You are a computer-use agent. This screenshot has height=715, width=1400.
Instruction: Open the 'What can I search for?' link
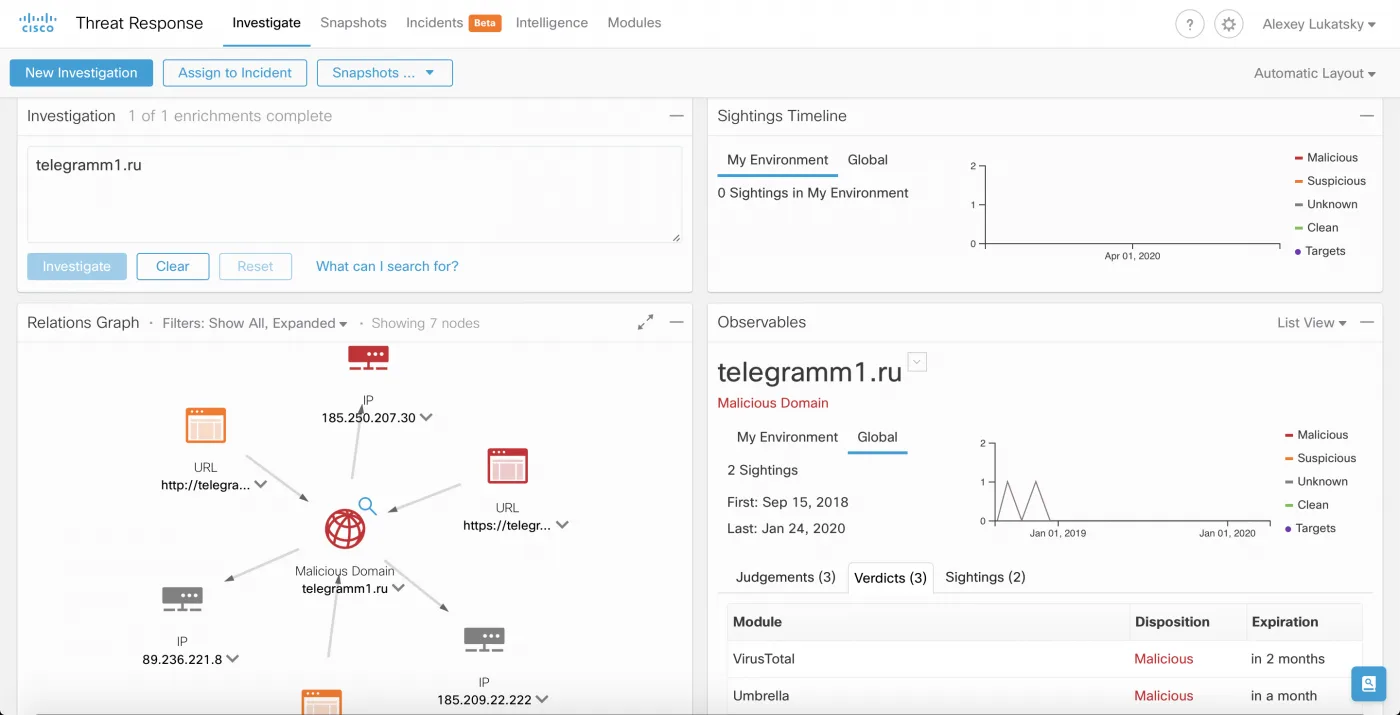pos(387,266)
